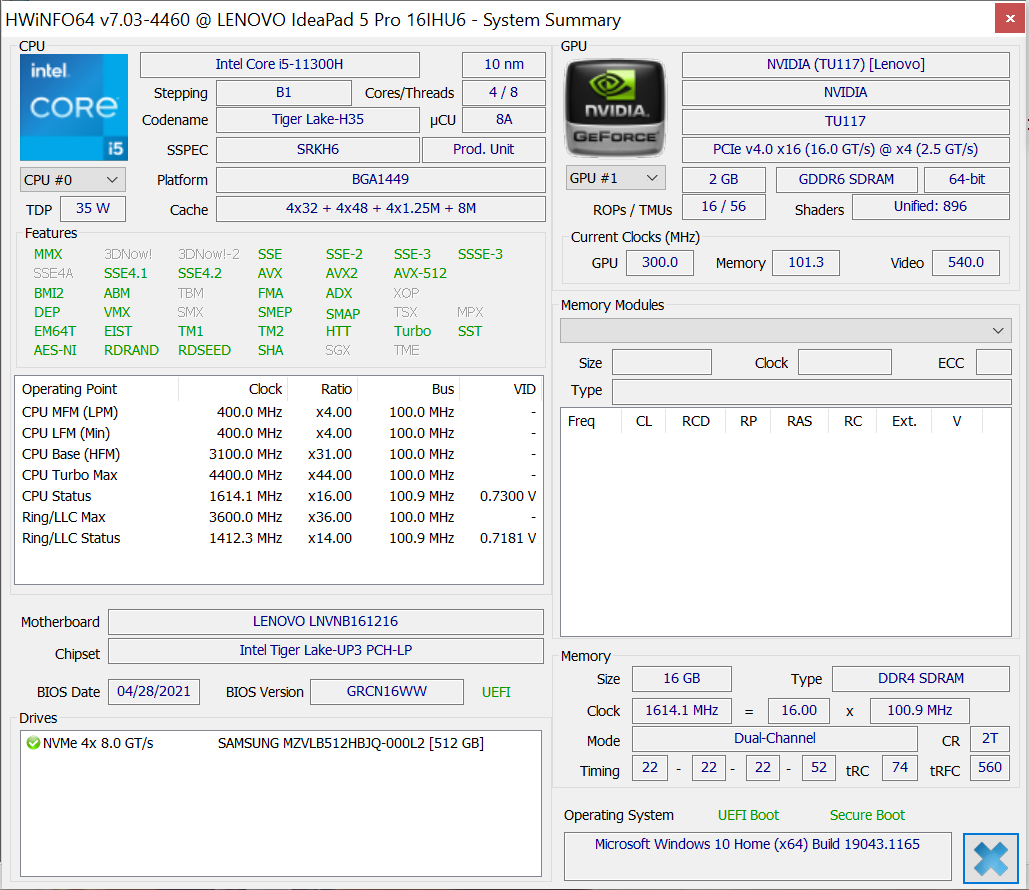Open the CPU #0 selector dropdown

(x=72, y=180)
